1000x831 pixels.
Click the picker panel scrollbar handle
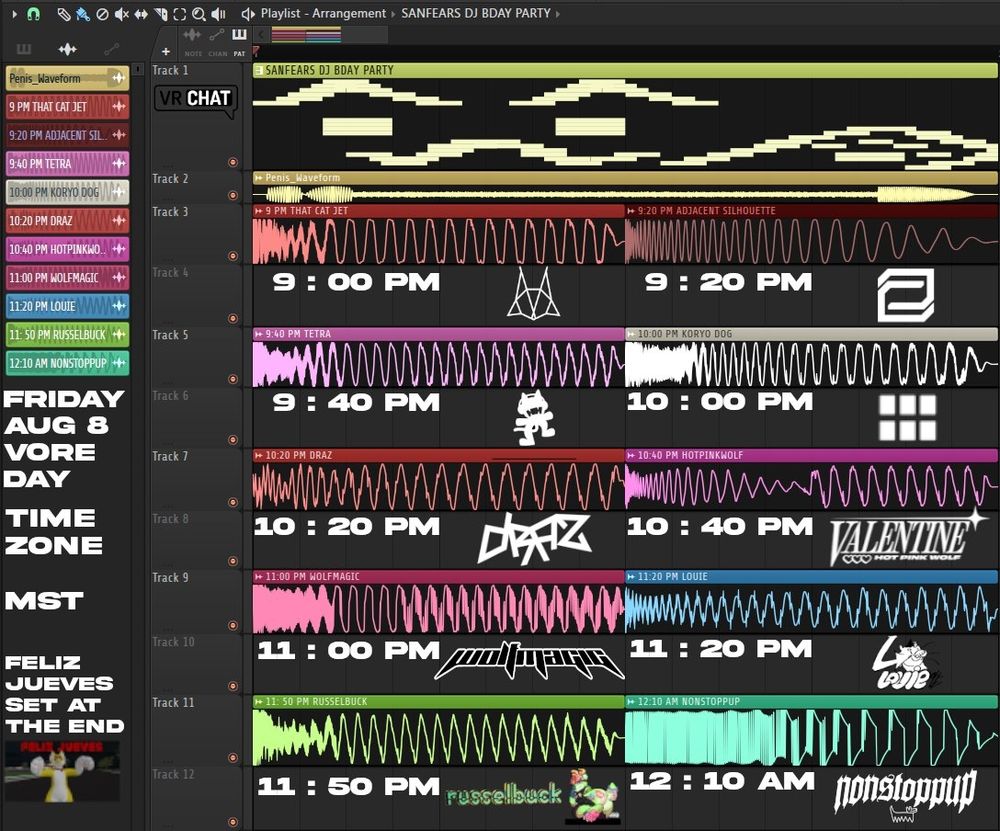tap(139, 70)
